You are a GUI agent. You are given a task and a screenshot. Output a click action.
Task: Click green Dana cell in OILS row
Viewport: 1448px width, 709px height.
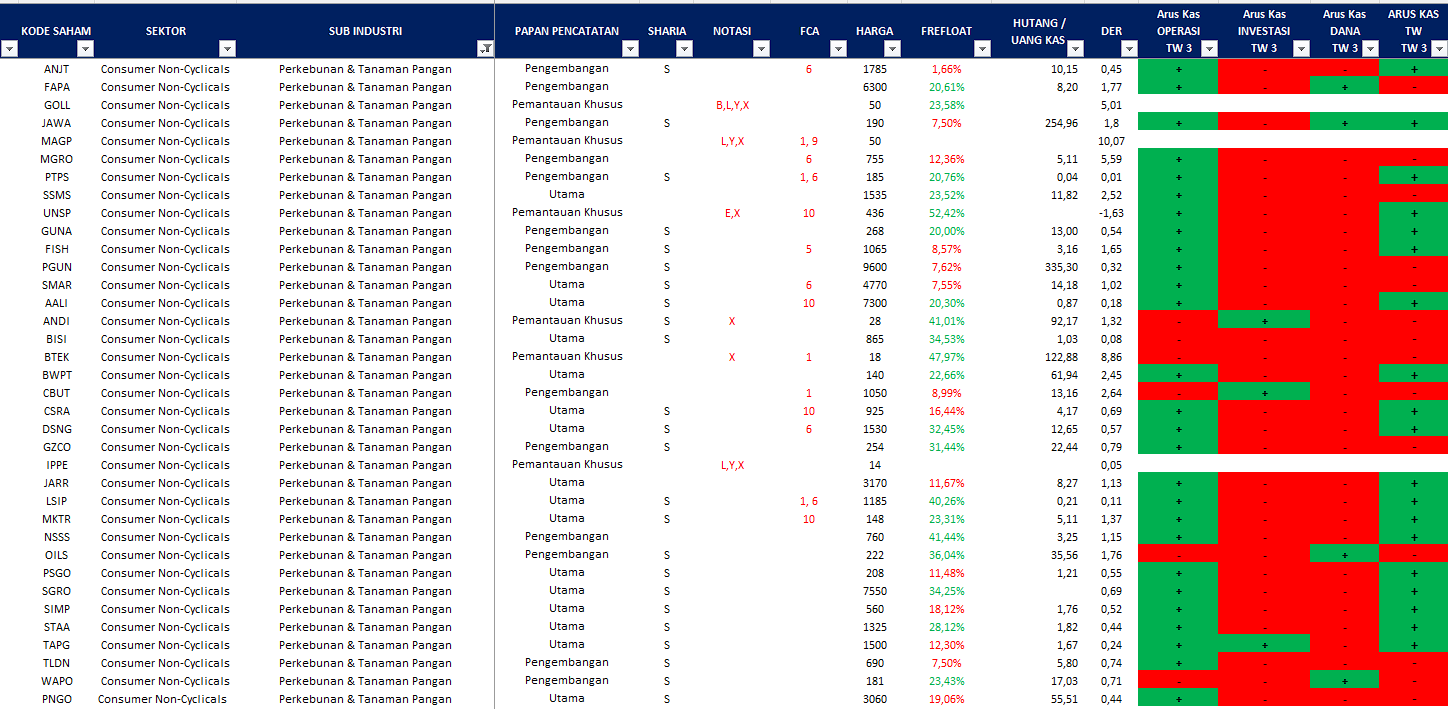coord(1344,555)
